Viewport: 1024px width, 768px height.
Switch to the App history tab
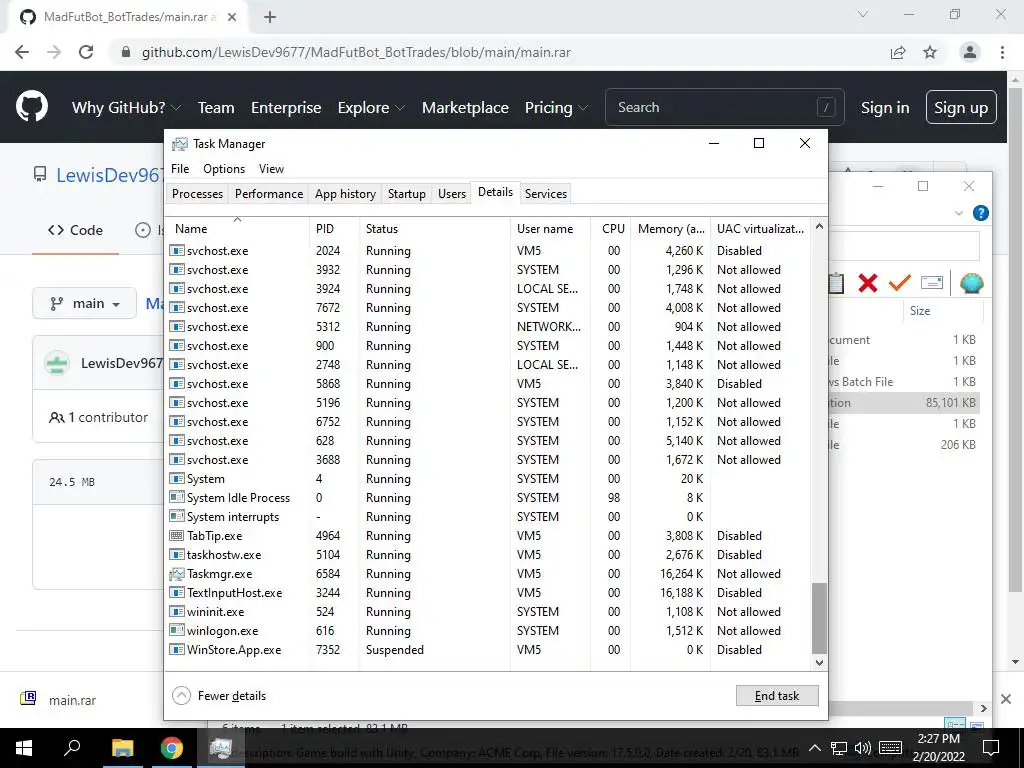click(345, 193)
